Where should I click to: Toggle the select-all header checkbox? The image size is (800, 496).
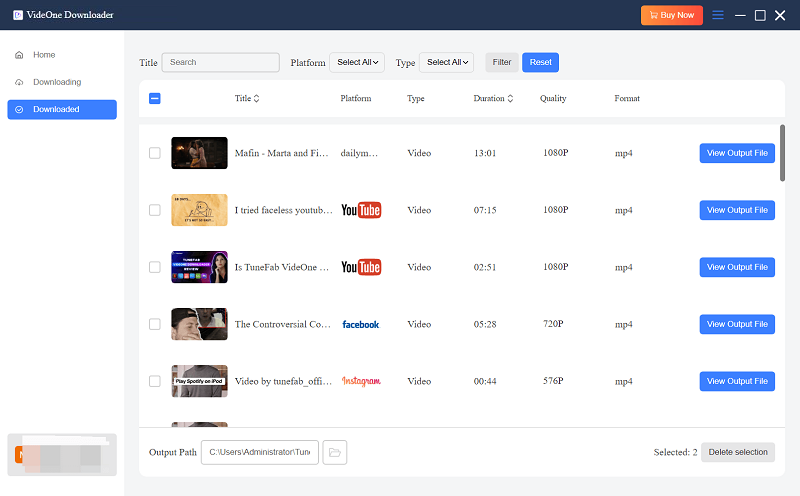pos(154,99)
